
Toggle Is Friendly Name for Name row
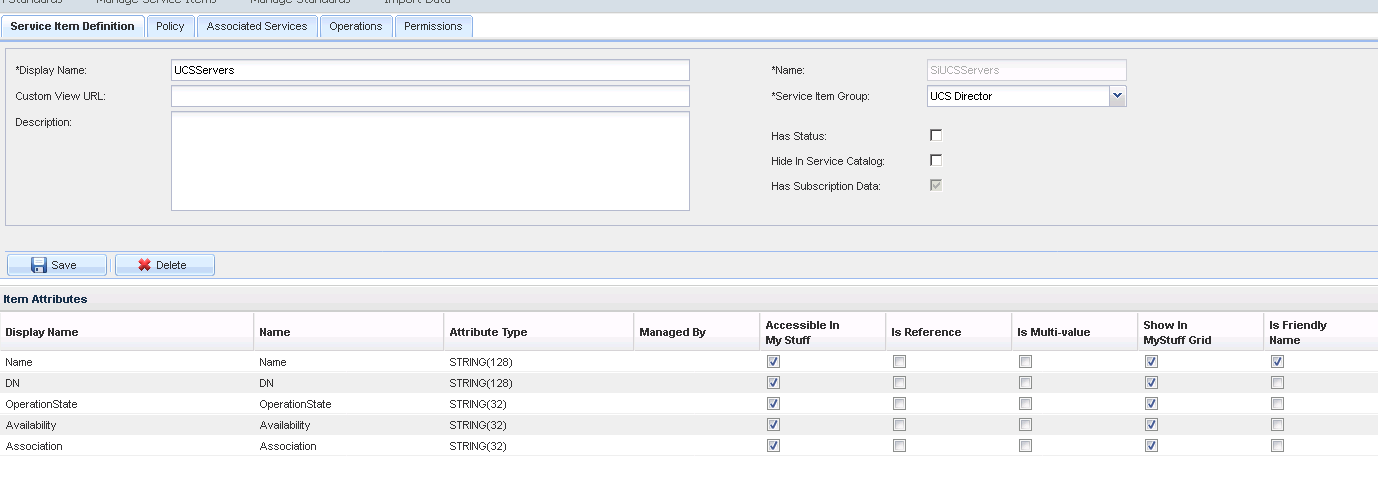[x=1277, y=362]
